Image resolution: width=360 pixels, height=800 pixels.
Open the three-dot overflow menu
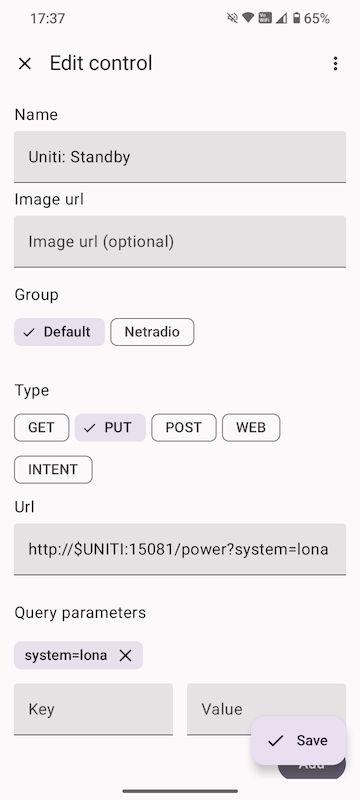point(335,64)
